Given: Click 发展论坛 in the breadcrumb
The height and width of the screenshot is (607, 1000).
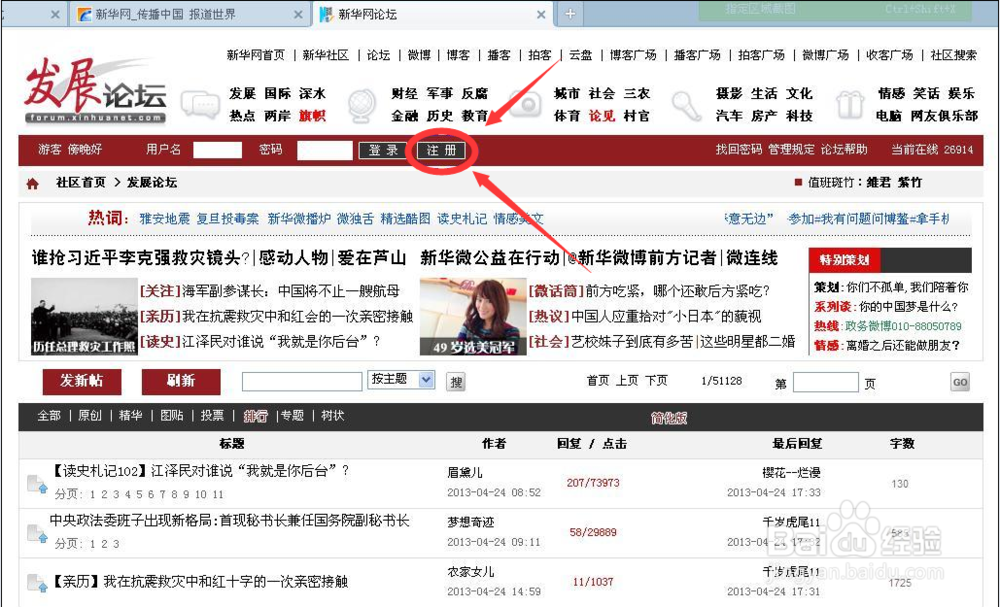Looking at the screenshot, I should (x=152, y=182).
